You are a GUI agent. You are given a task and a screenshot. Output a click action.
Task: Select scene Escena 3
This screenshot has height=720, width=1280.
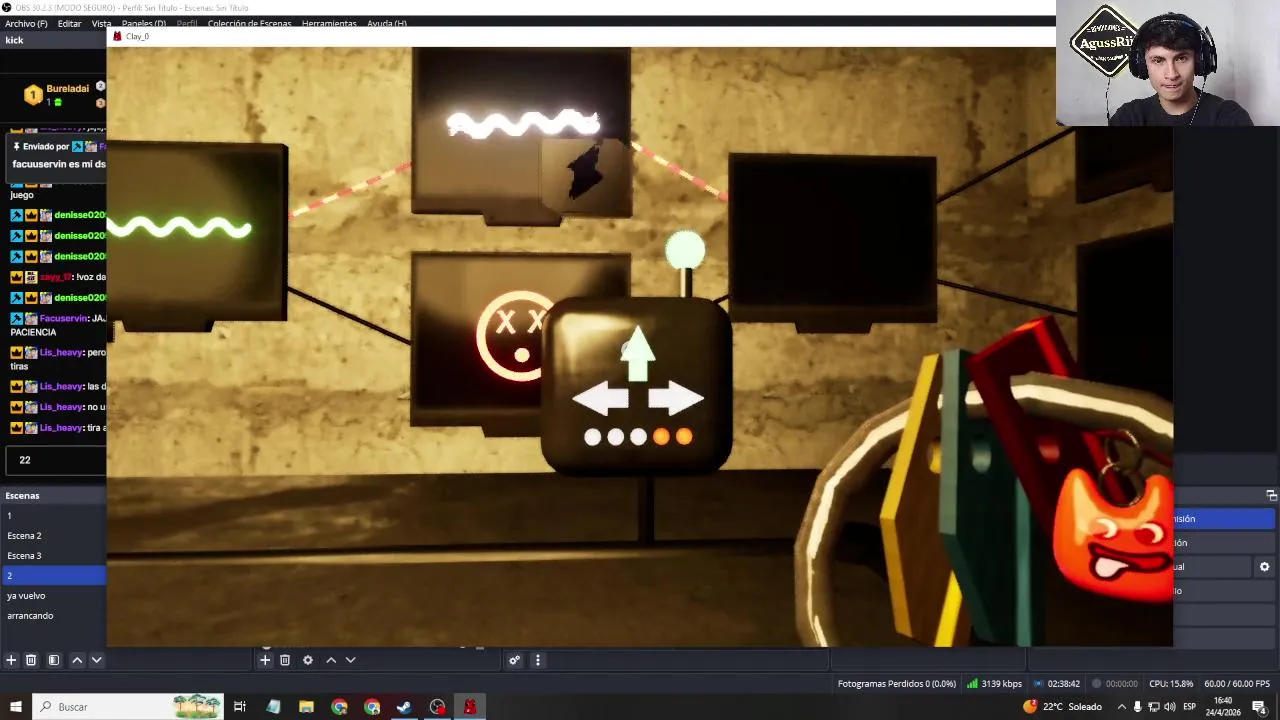click(53, 556)
